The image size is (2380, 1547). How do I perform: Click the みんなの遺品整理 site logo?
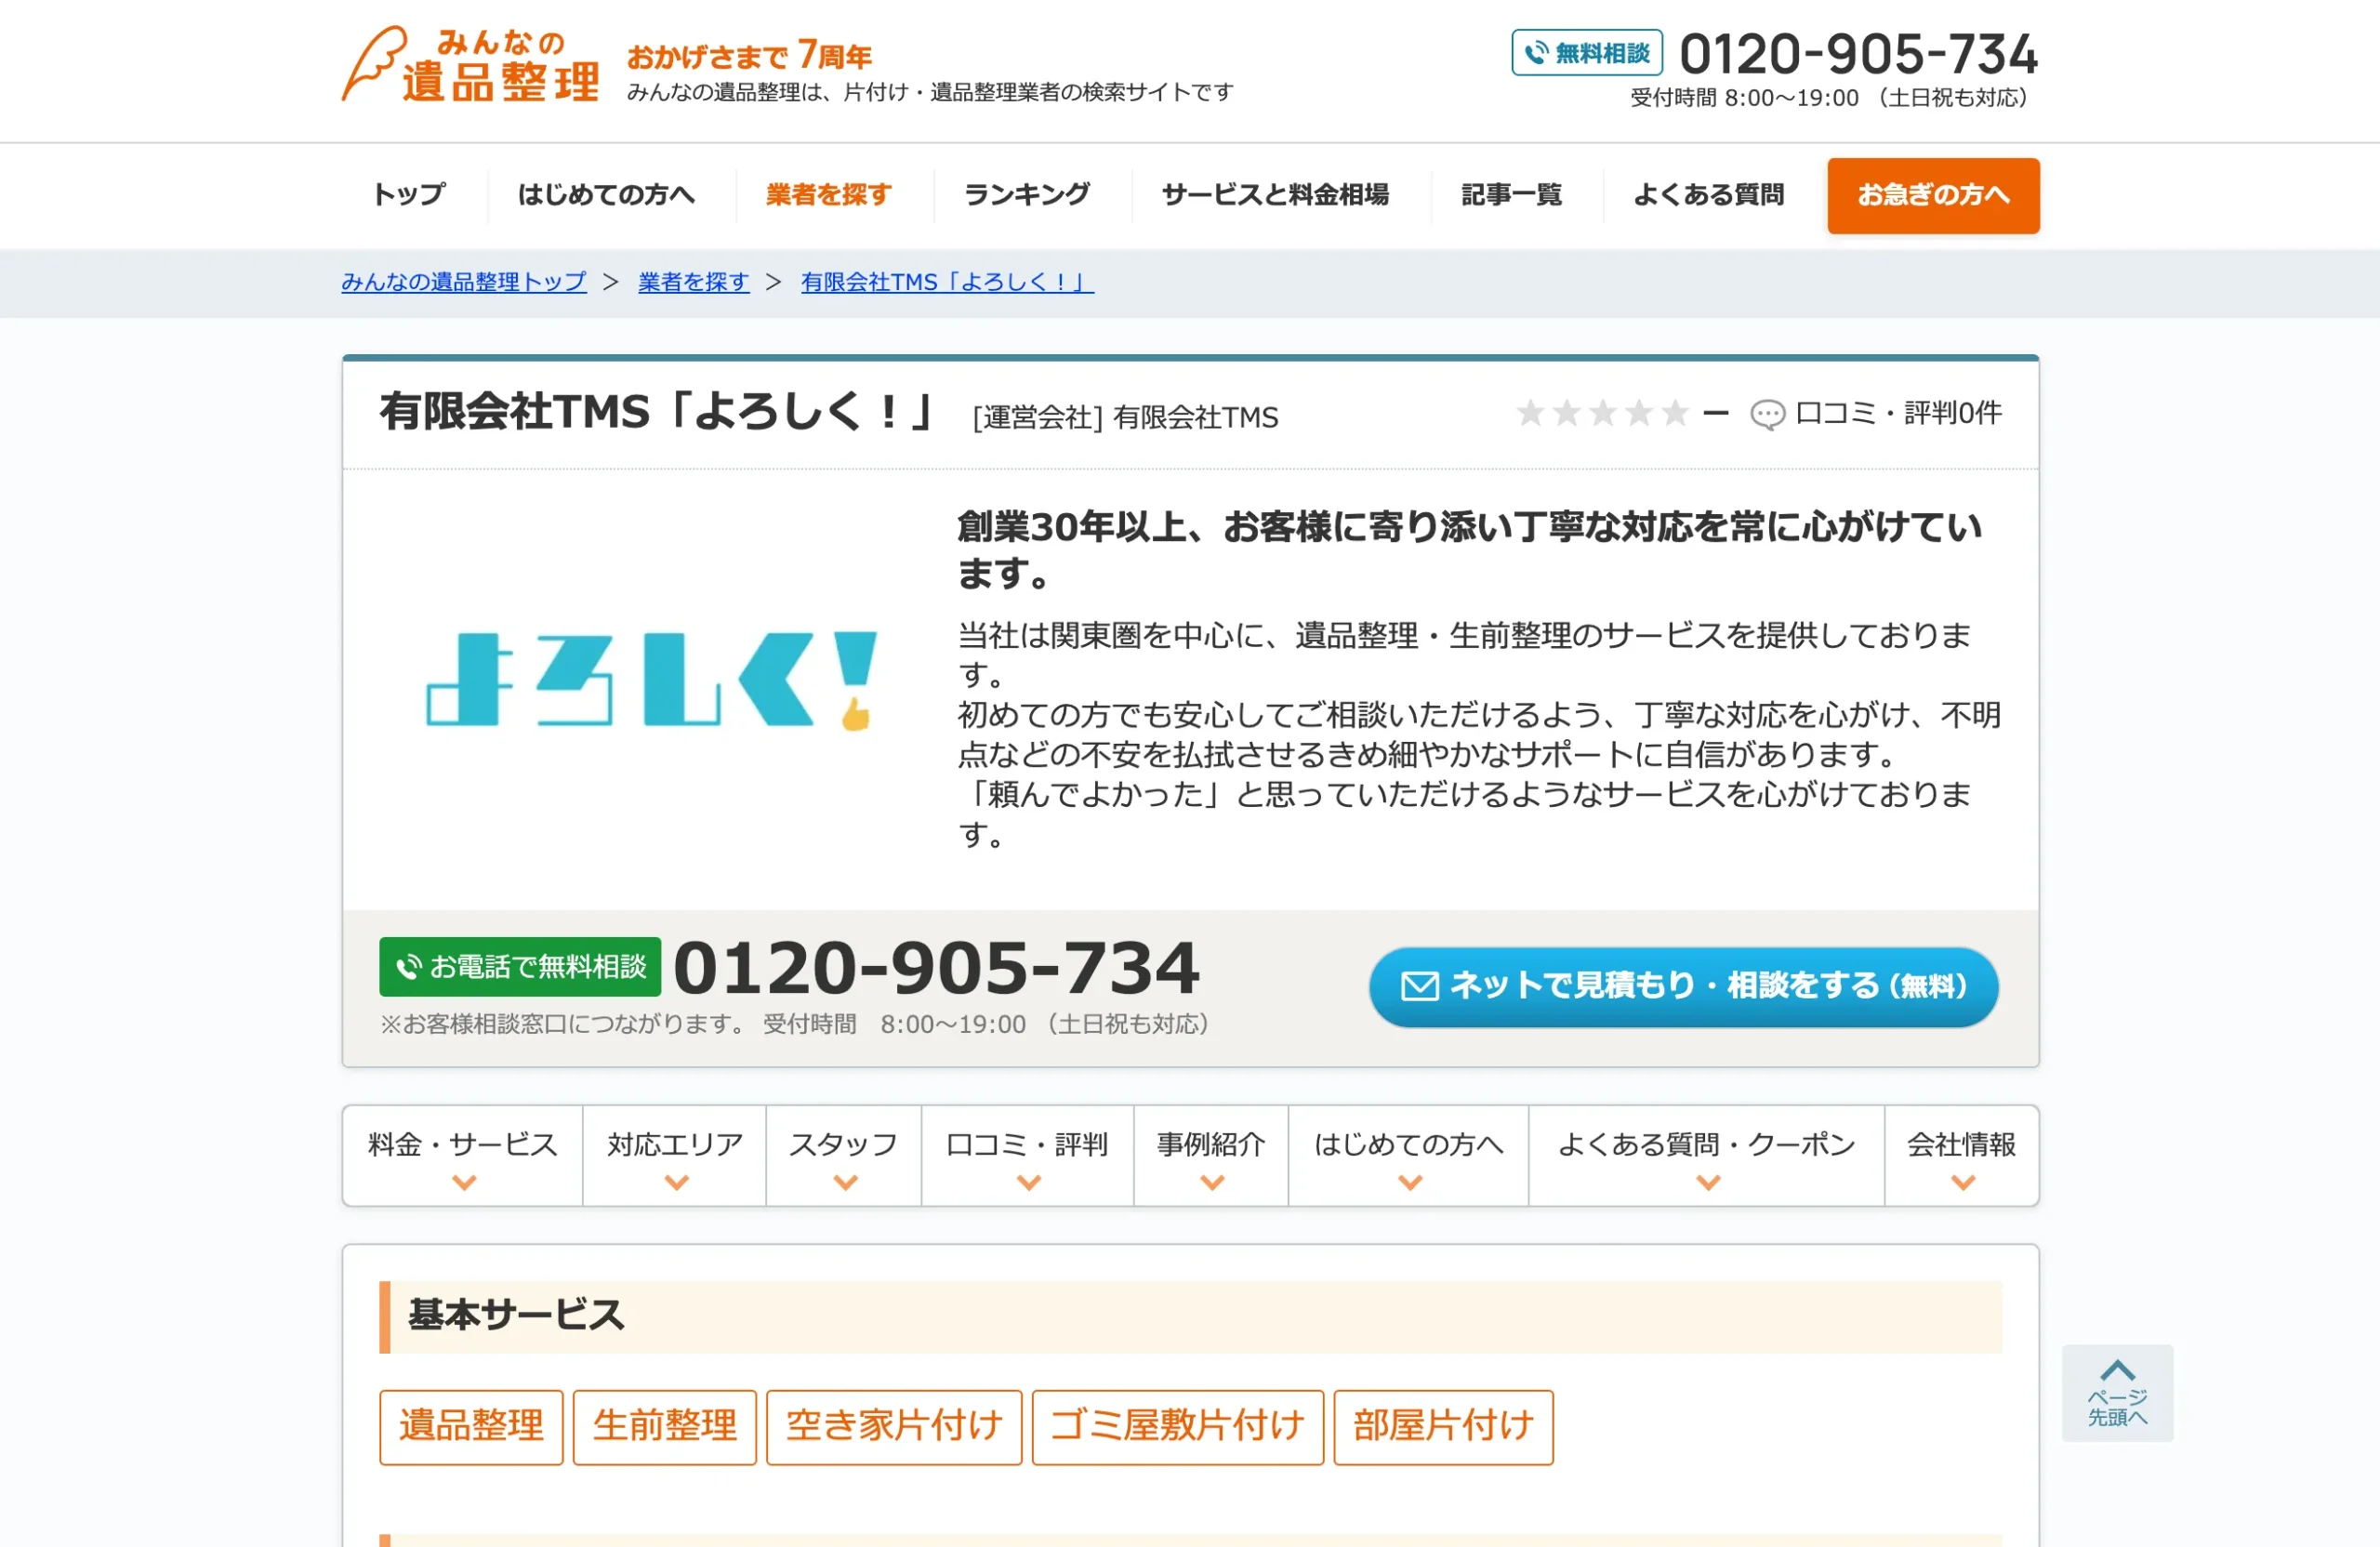[470, 64]
